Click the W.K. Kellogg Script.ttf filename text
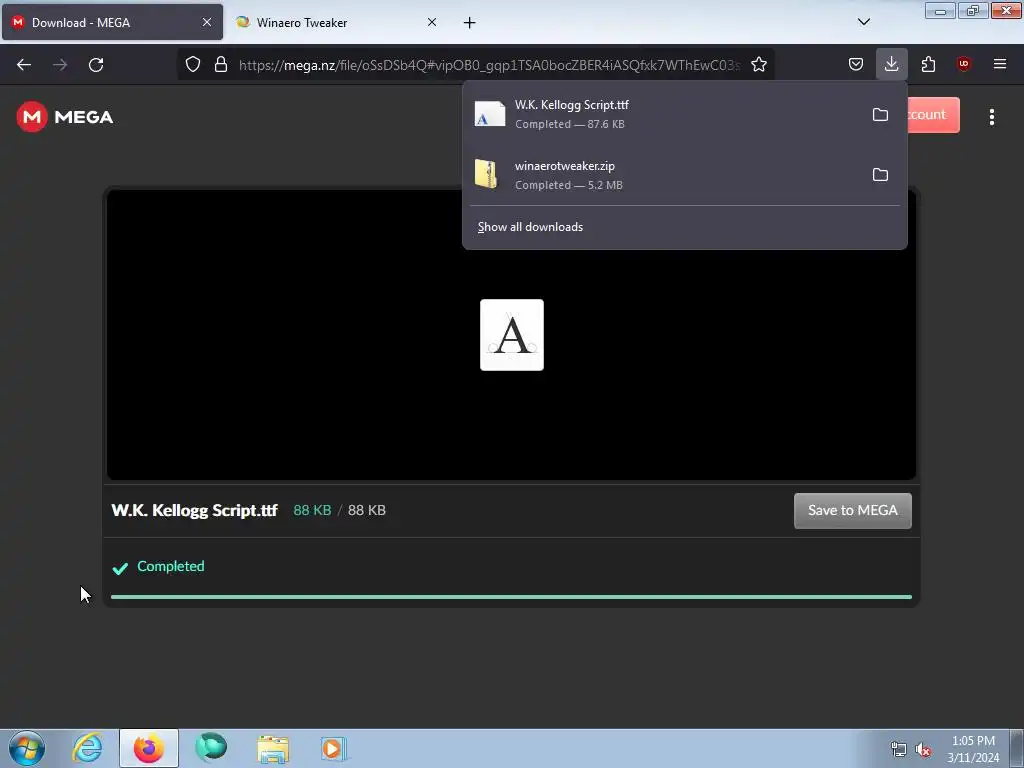 click(x=195, y=510)
